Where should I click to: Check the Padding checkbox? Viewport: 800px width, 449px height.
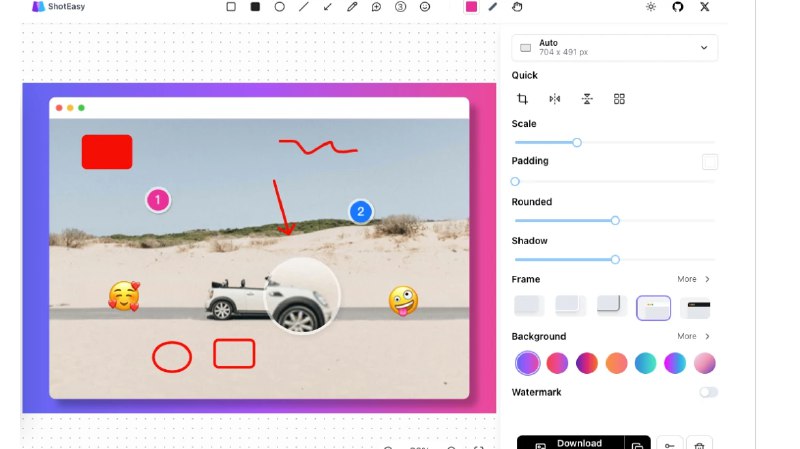tap(710, 162)
